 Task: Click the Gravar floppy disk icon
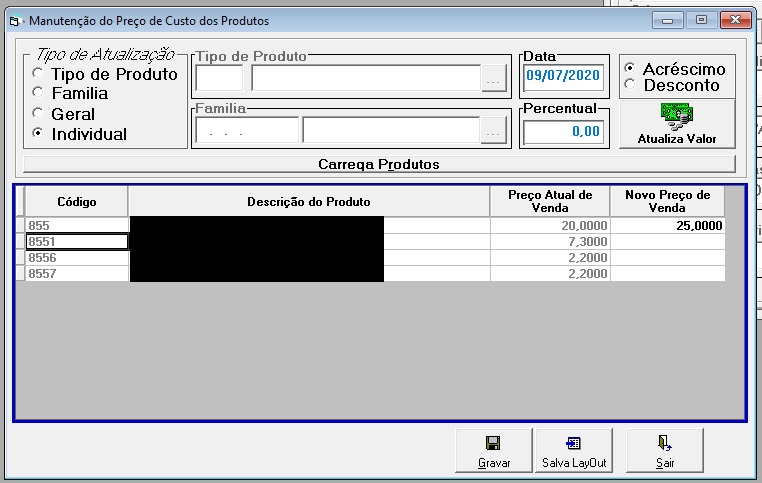point(493,443)
